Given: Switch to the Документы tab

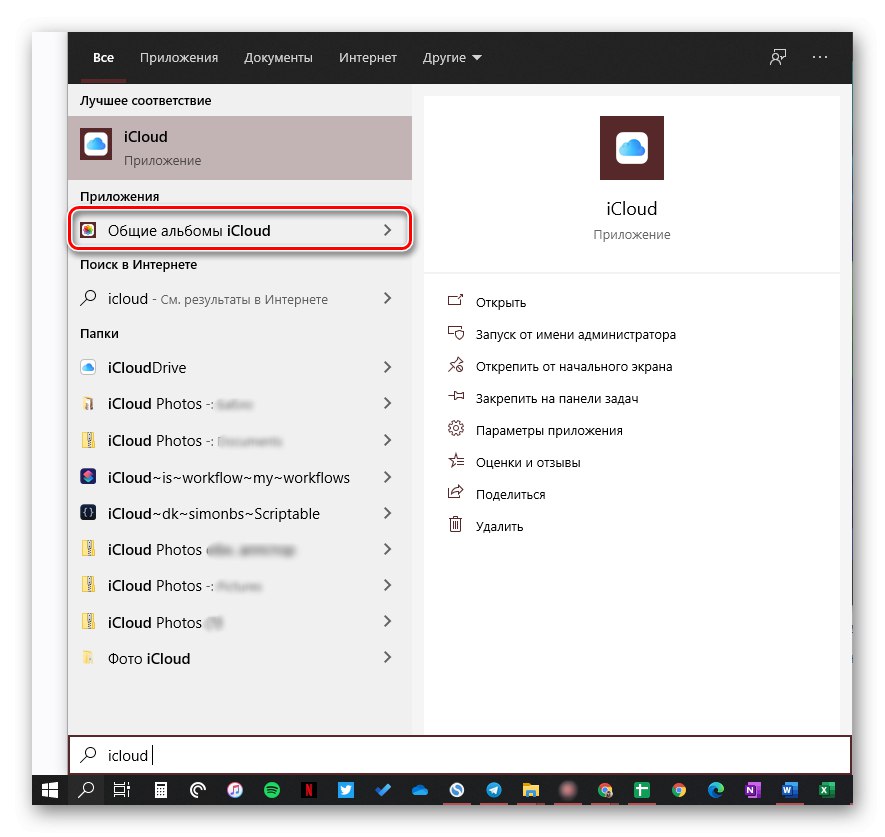Looking at the screenshot, I should pos(278,58).
